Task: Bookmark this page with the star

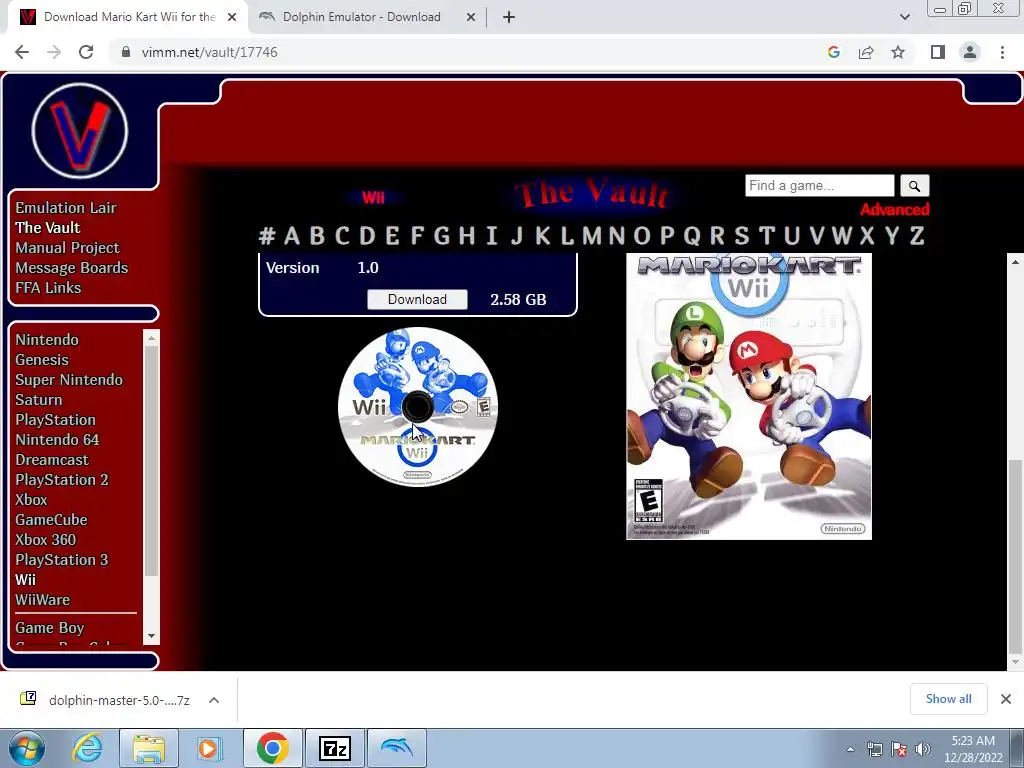Action: pyautogui.click(x=898, y=52)
